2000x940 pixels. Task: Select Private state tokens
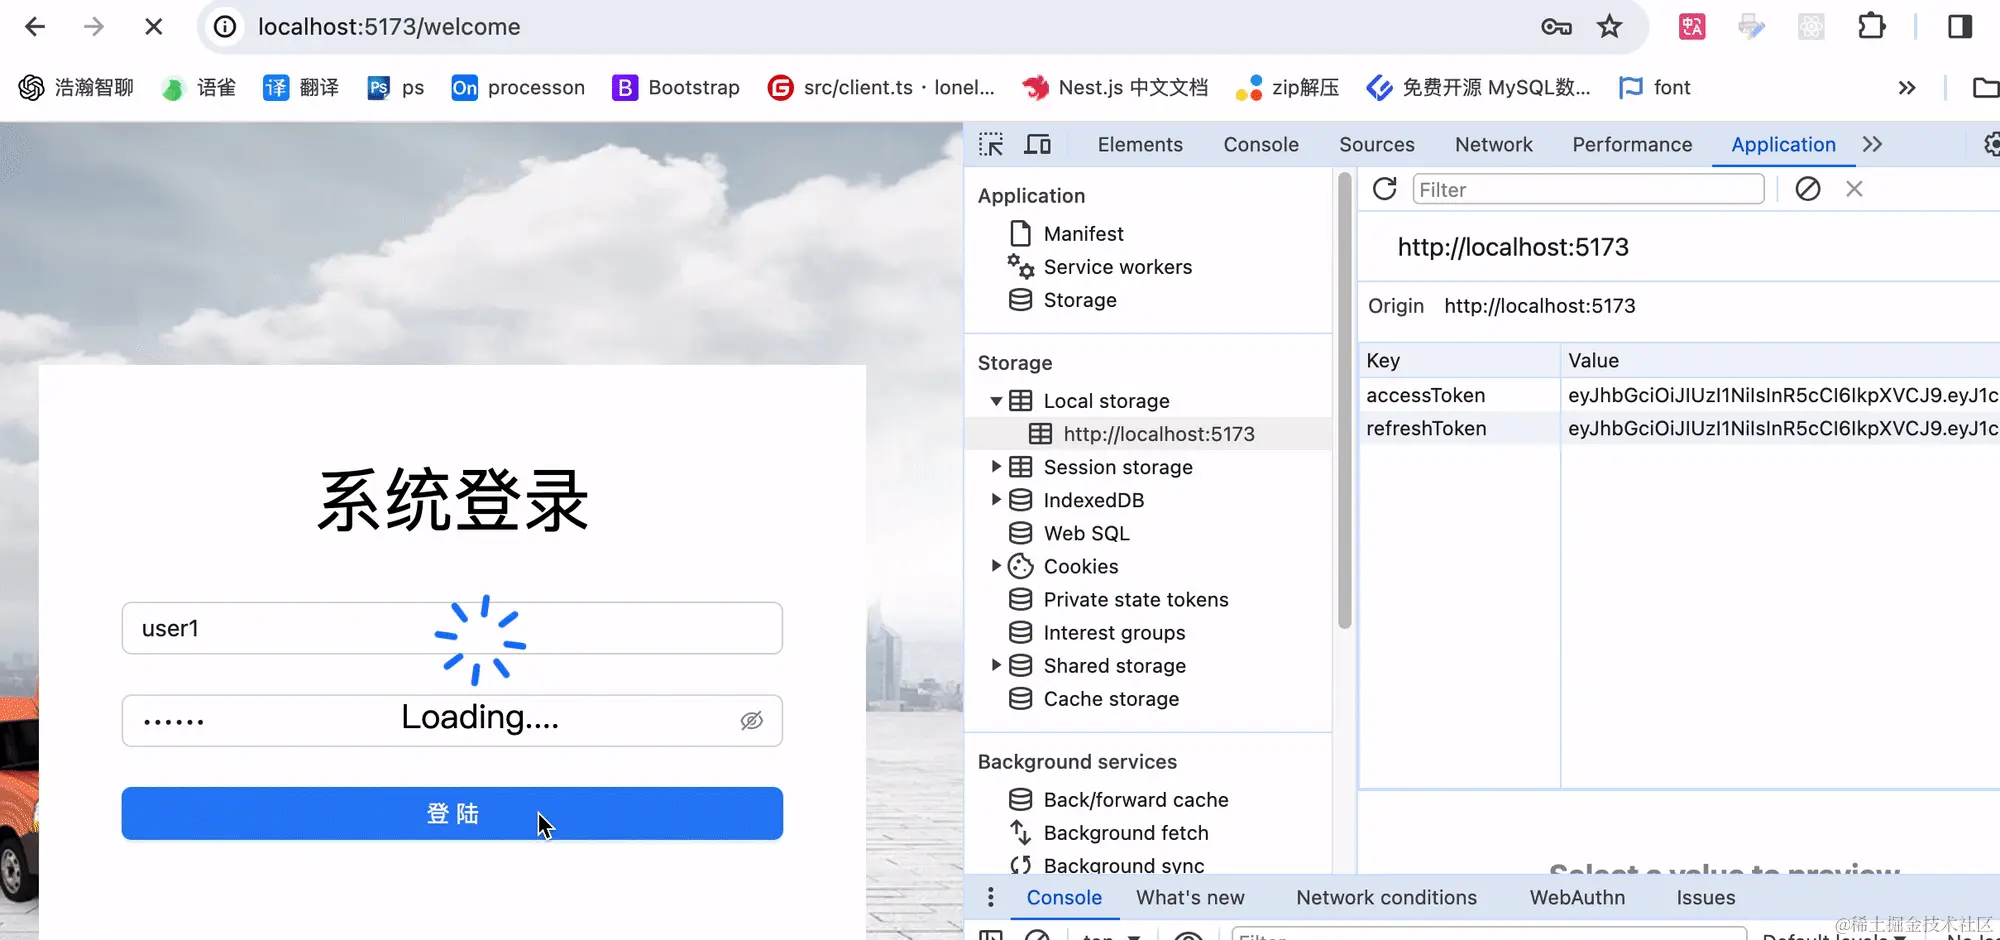[x=1136, y=600]
